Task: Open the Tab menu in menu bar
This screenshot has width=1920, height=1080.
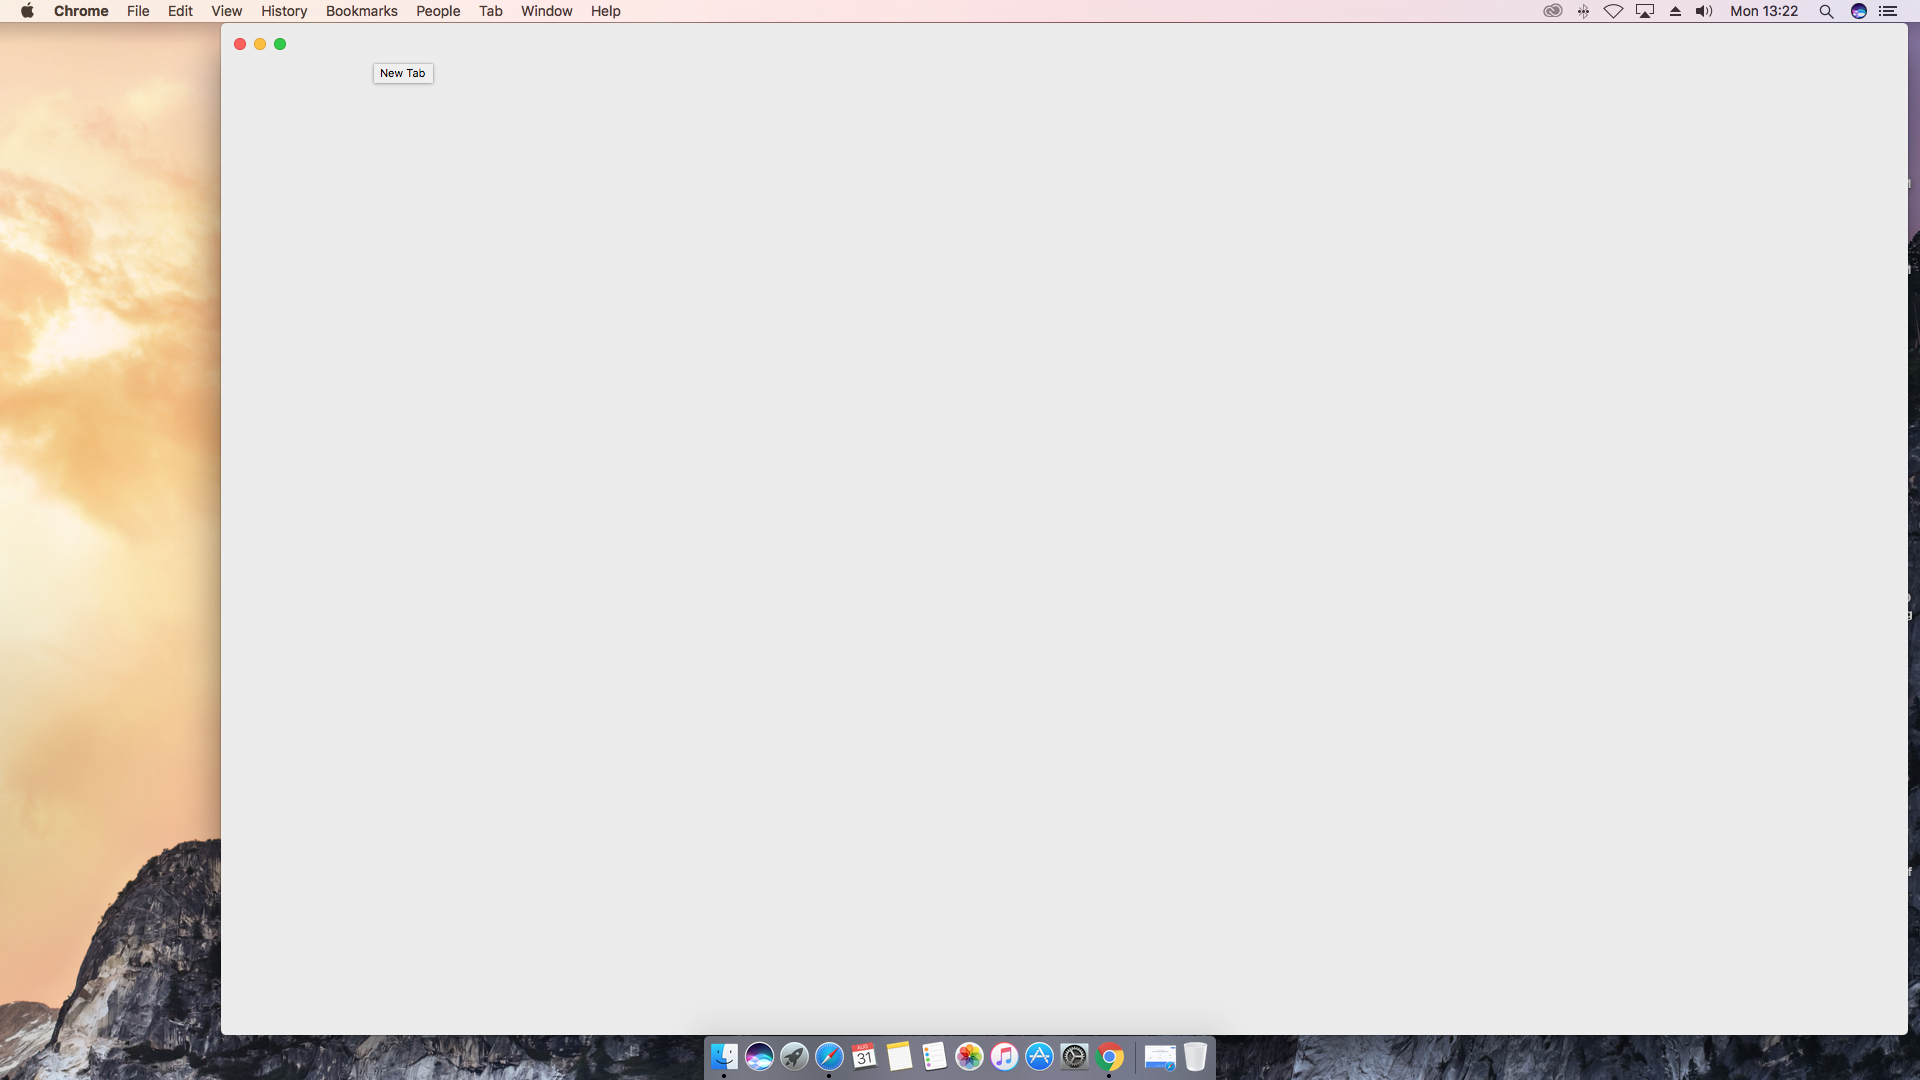Action: tap(489, 11)
